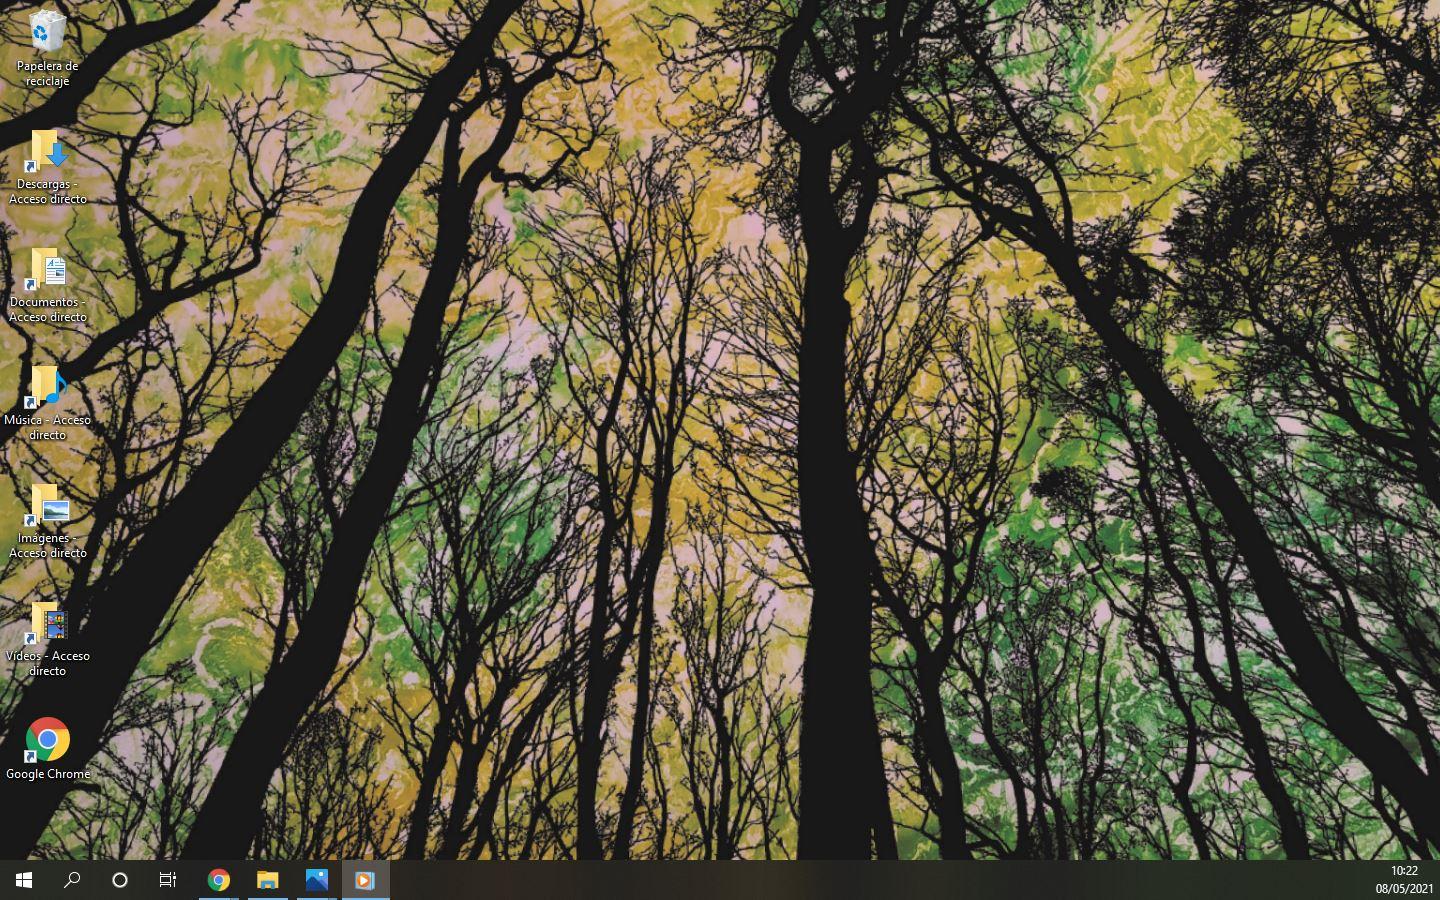The image size is (1440, 900).
Task: Open Windows Media Player in taskbar
Action: tap(365, 880)
